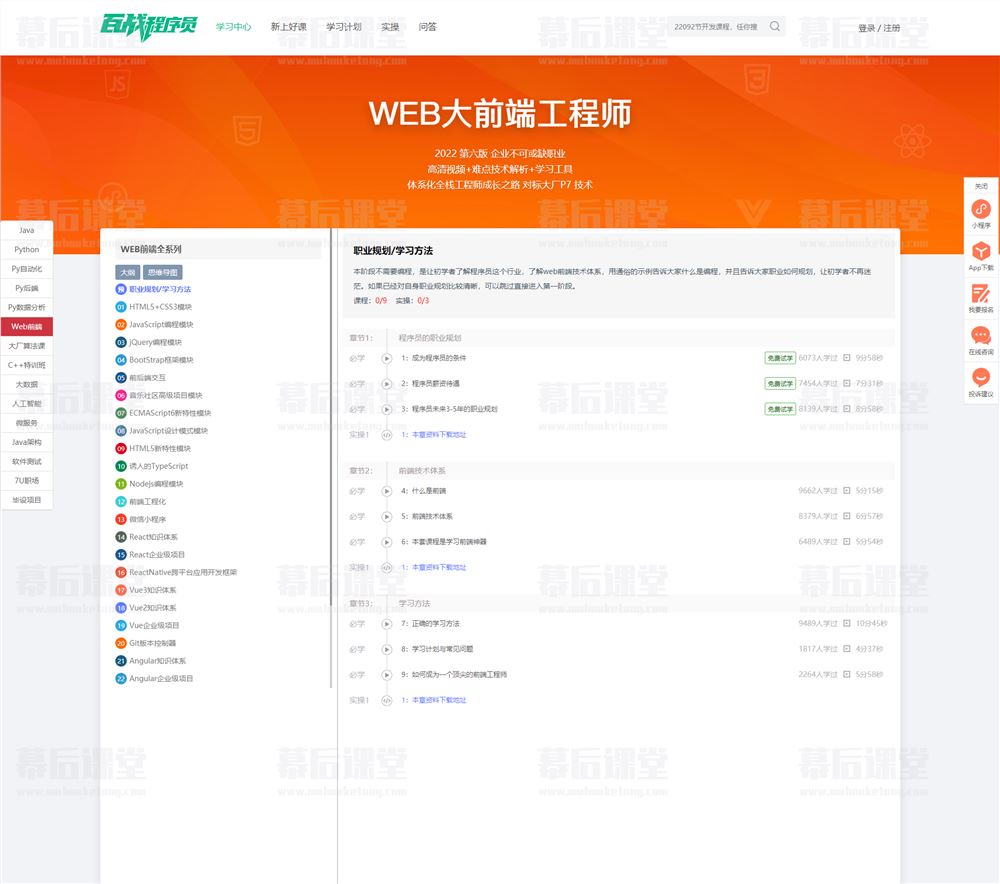Select the Java category tab
Image resolution: width=1000 pixels, height=884 pixels.
27,230
